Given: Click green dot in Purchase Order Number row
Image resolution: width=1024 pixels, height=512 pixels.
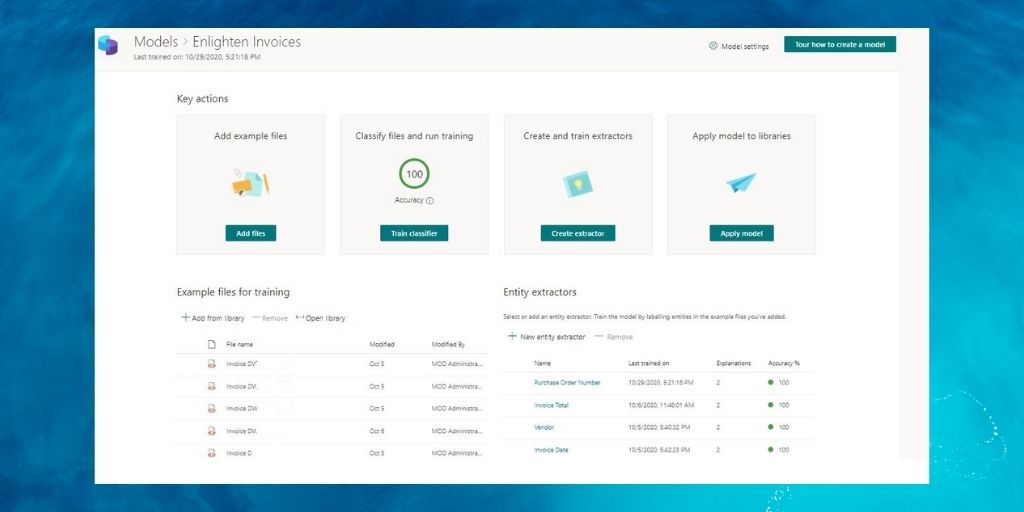Looking at the screenshot, I should [771, 382].
